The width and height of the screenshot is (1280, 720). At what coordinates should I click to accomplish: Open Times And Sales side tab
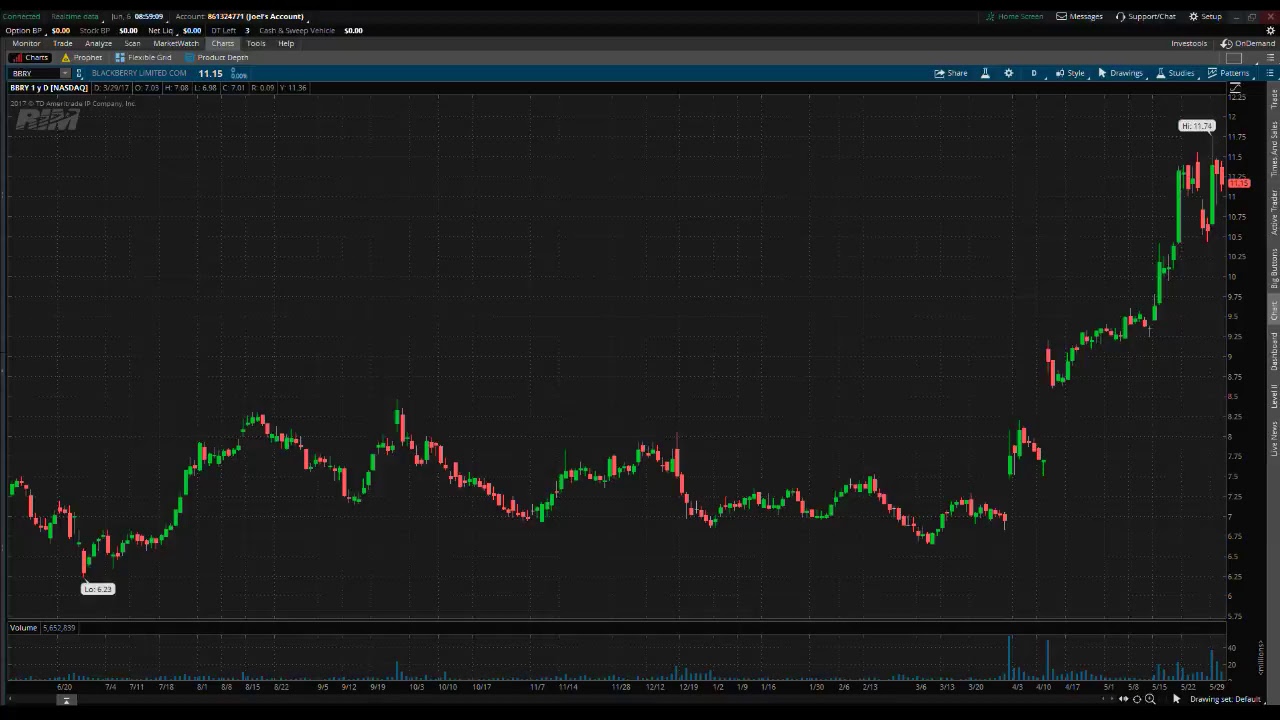(x=1274, y=149)
